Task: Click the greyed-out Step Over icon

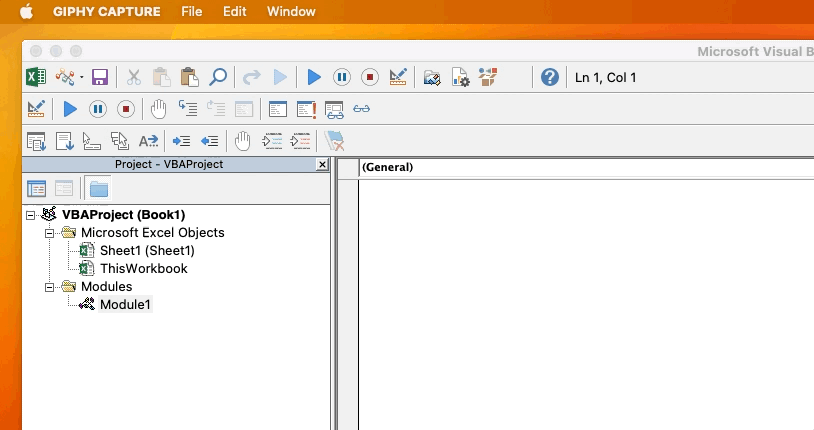Action: click(216, 109)
